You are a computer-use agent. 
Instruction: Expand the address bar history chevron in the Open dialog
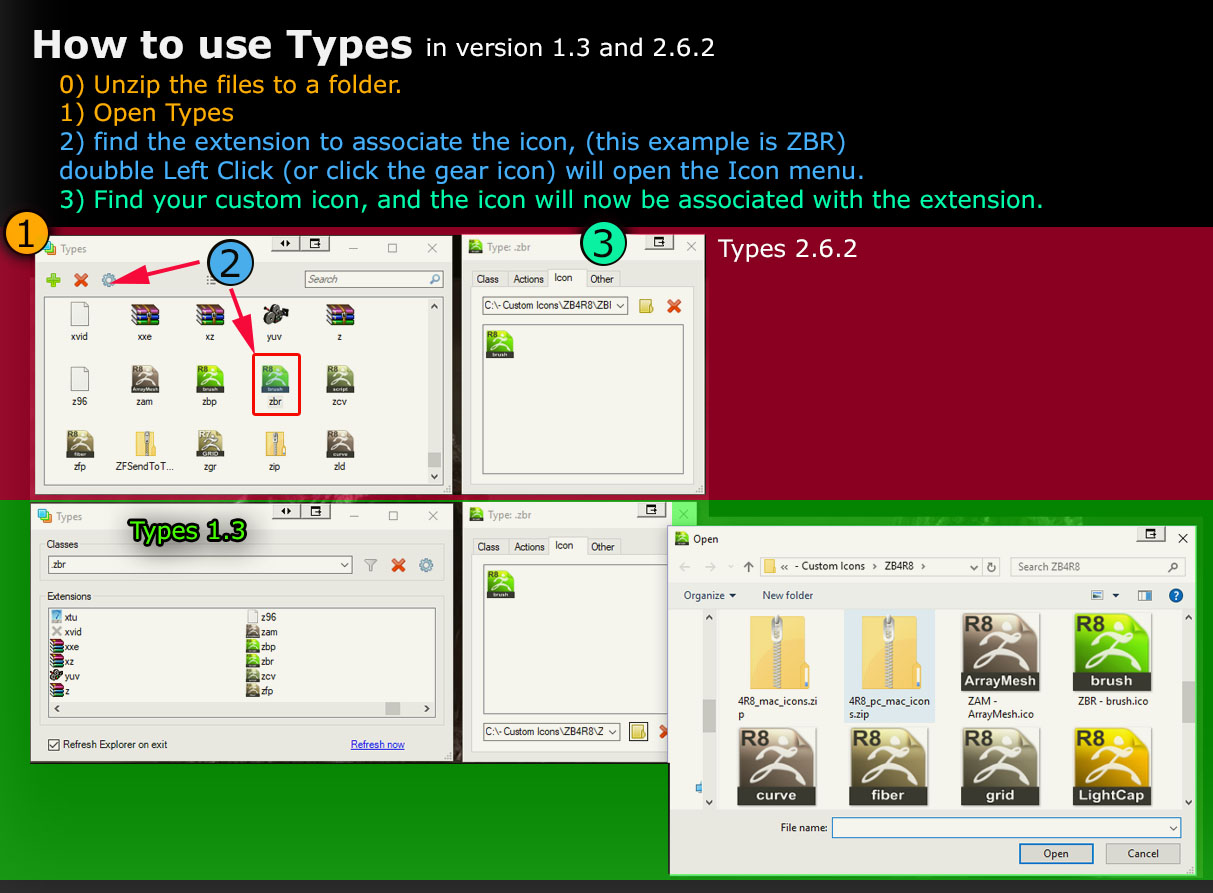tap(975, 566)
